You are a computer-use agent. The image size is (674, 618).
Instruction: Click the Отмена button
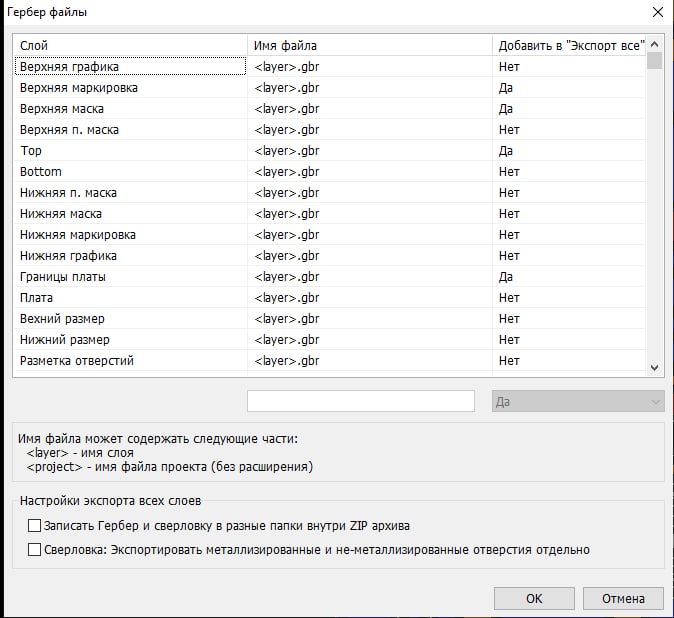click(623, 598)
